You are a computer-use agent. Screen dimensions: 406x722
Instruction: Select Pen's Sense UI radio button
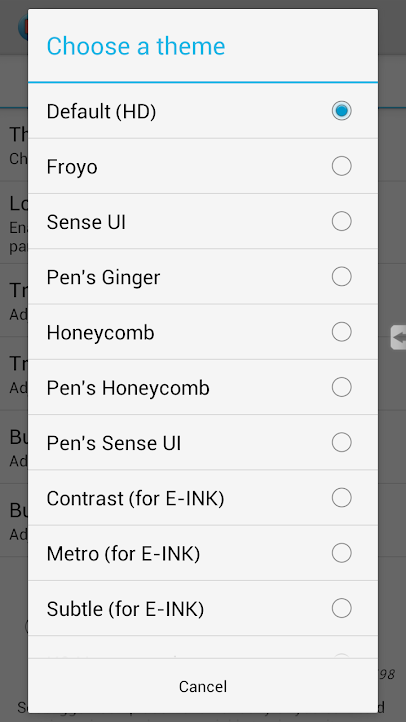point(342,443)
